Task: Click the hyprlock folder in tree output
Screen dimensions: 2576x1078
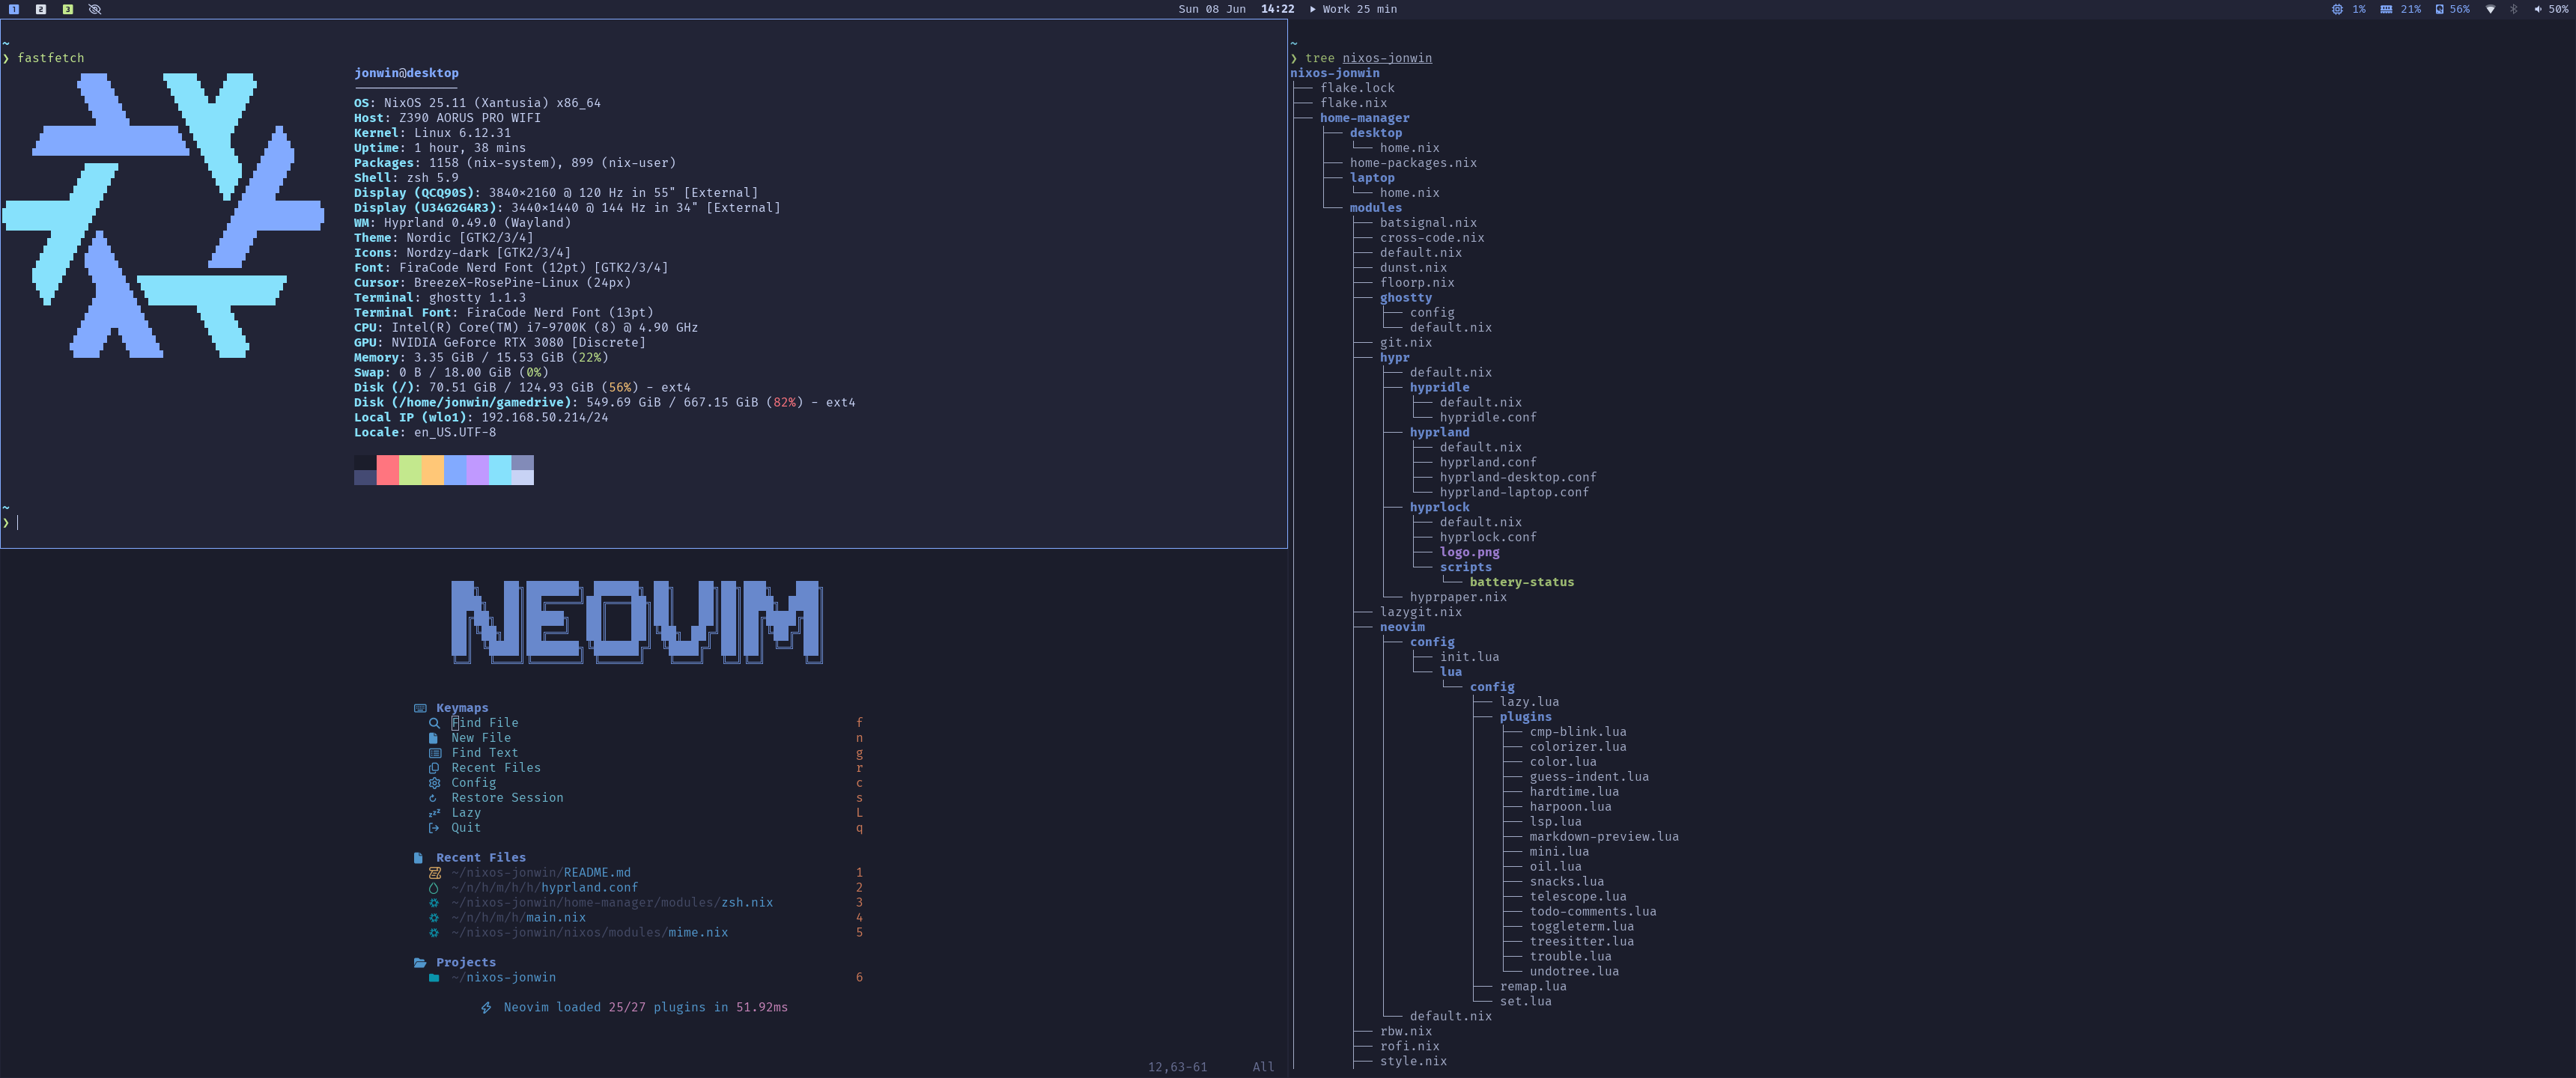Action: (x=1439, y=508)
